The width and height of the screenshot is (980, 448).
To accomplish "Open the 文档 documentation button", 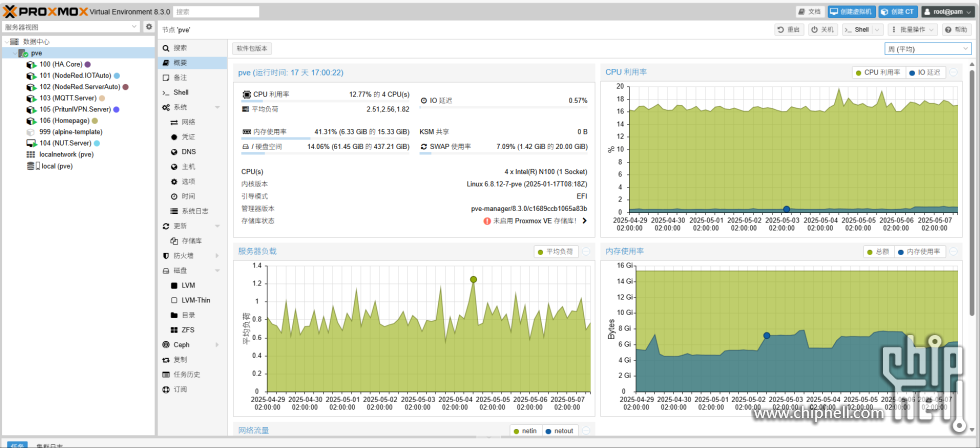I will coord(810,11).
